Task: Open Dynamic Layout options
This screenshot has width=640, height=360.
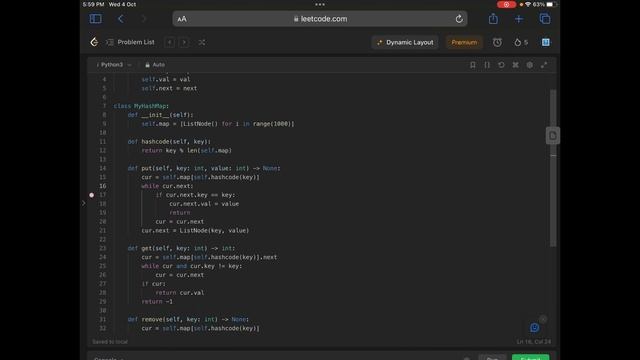Action: point(405,42)
